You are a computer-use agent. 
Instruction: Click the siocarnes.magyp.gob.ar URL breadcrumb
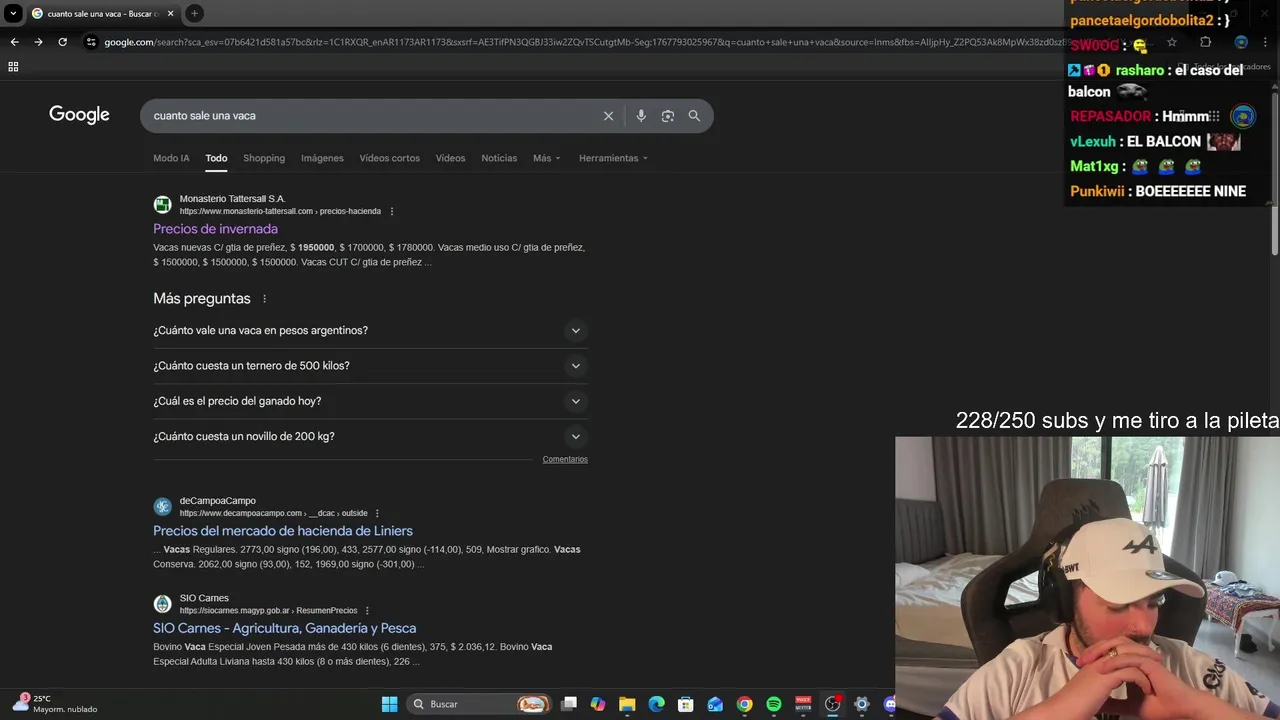(268, 611)
